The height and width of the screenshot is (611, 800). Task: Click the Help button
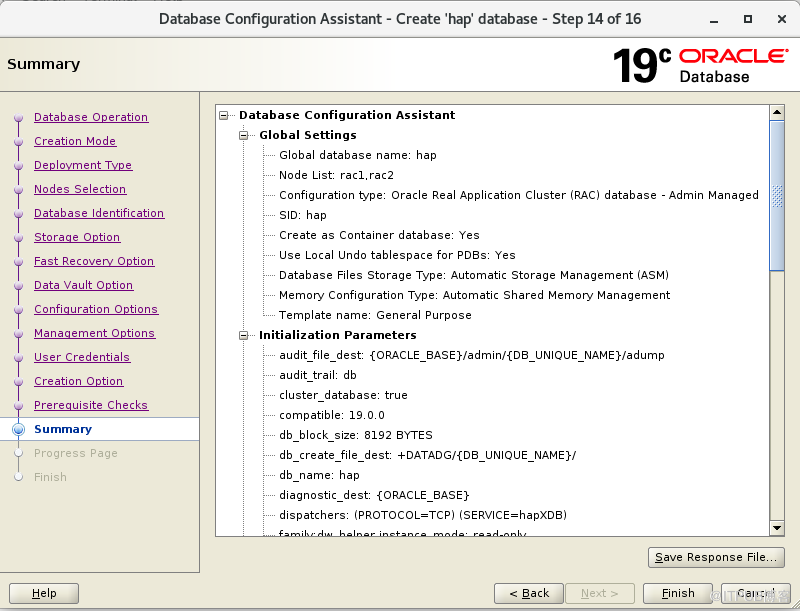click(44, 593)
